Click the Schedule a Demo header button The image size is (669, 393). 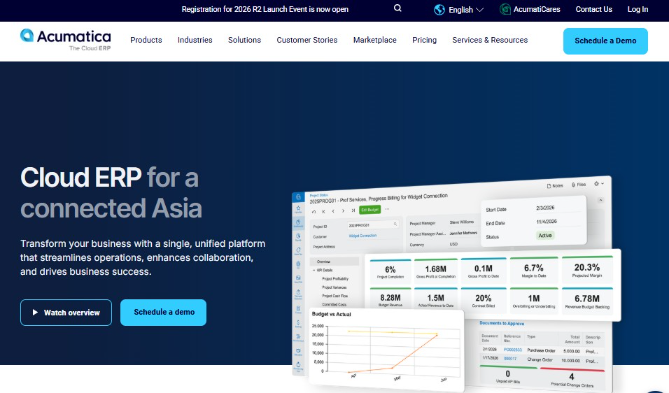click(x=605, y=41)
